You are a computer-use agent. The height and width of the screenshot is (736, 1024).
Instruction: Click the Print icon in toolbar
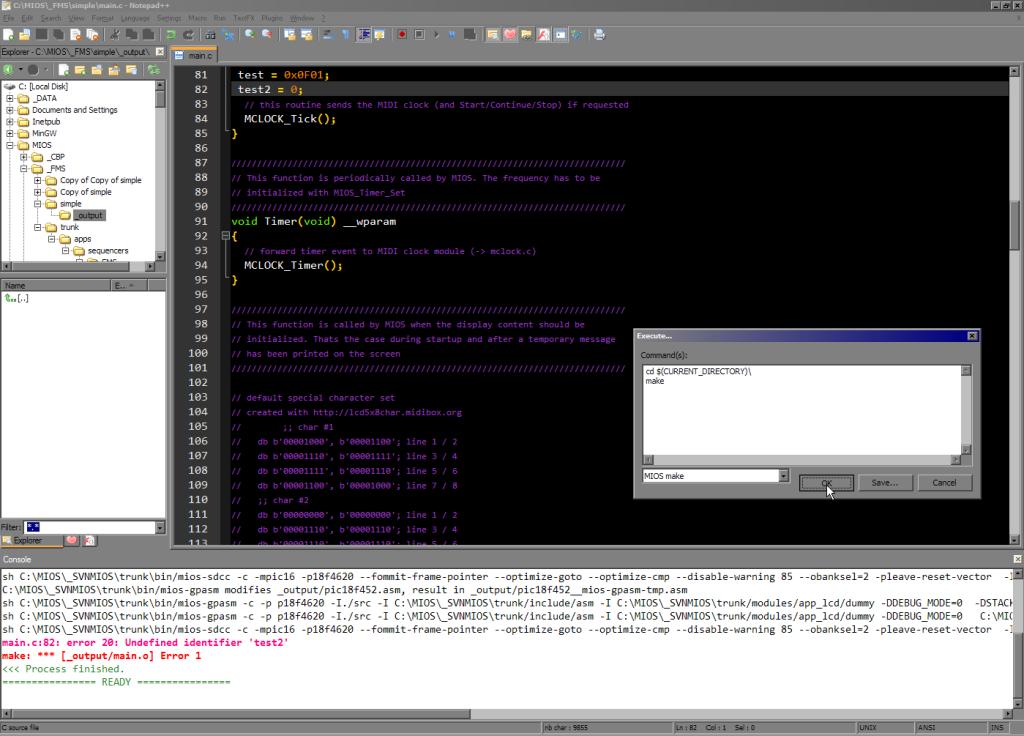click(x=599, y=34)
